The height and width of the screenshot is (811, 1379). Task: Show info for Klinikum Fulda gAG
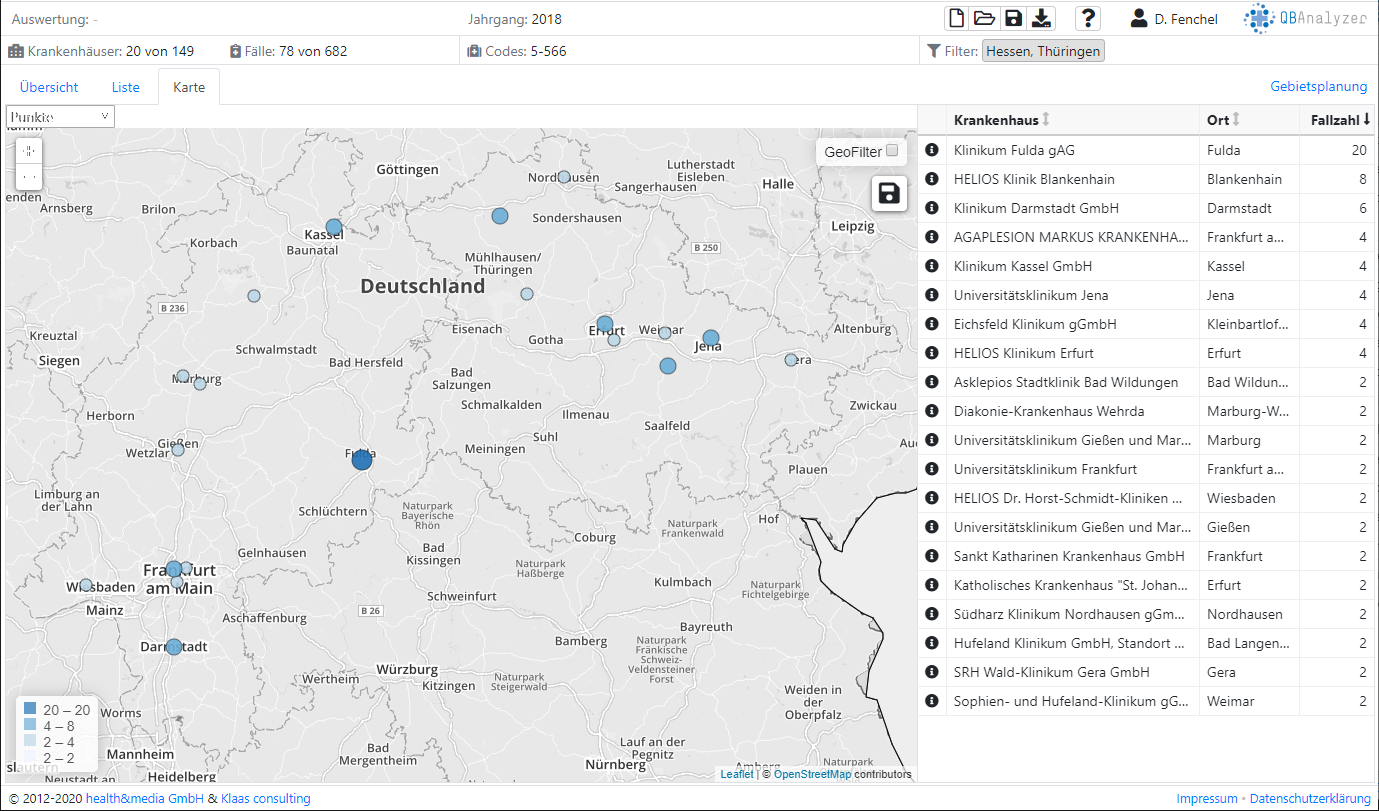coord(932,150)
